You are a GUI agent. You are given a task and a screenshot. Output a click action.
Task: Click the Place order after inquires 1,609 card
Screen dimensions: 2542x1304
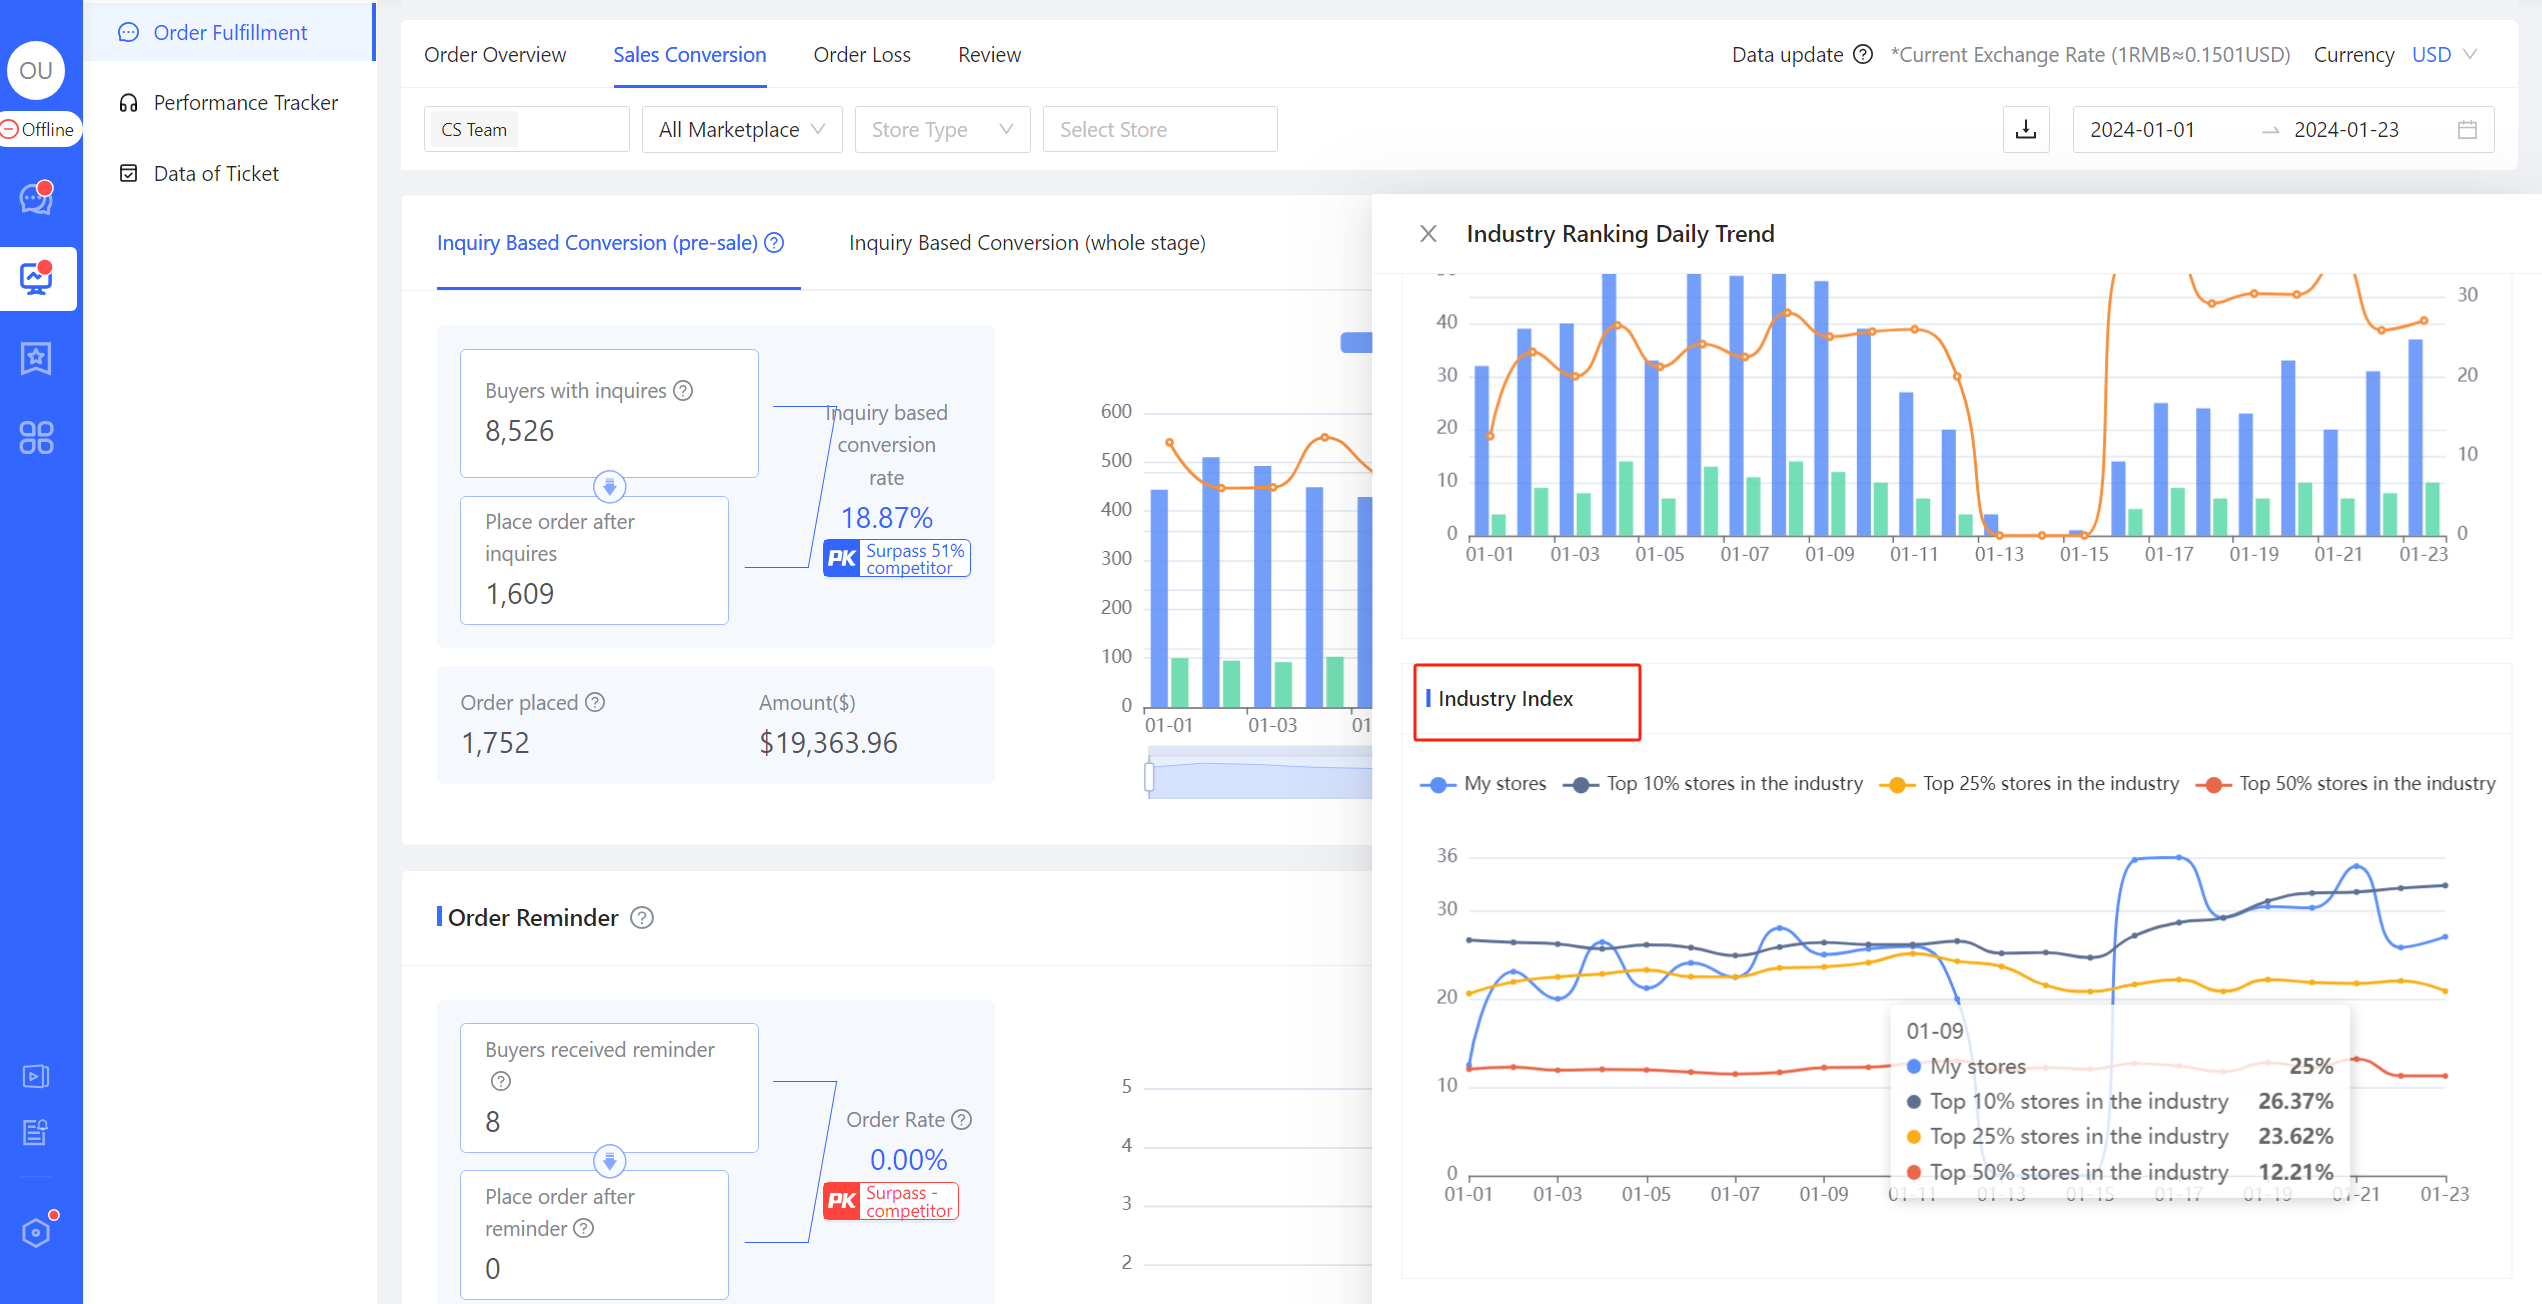(x=594, y=560)
